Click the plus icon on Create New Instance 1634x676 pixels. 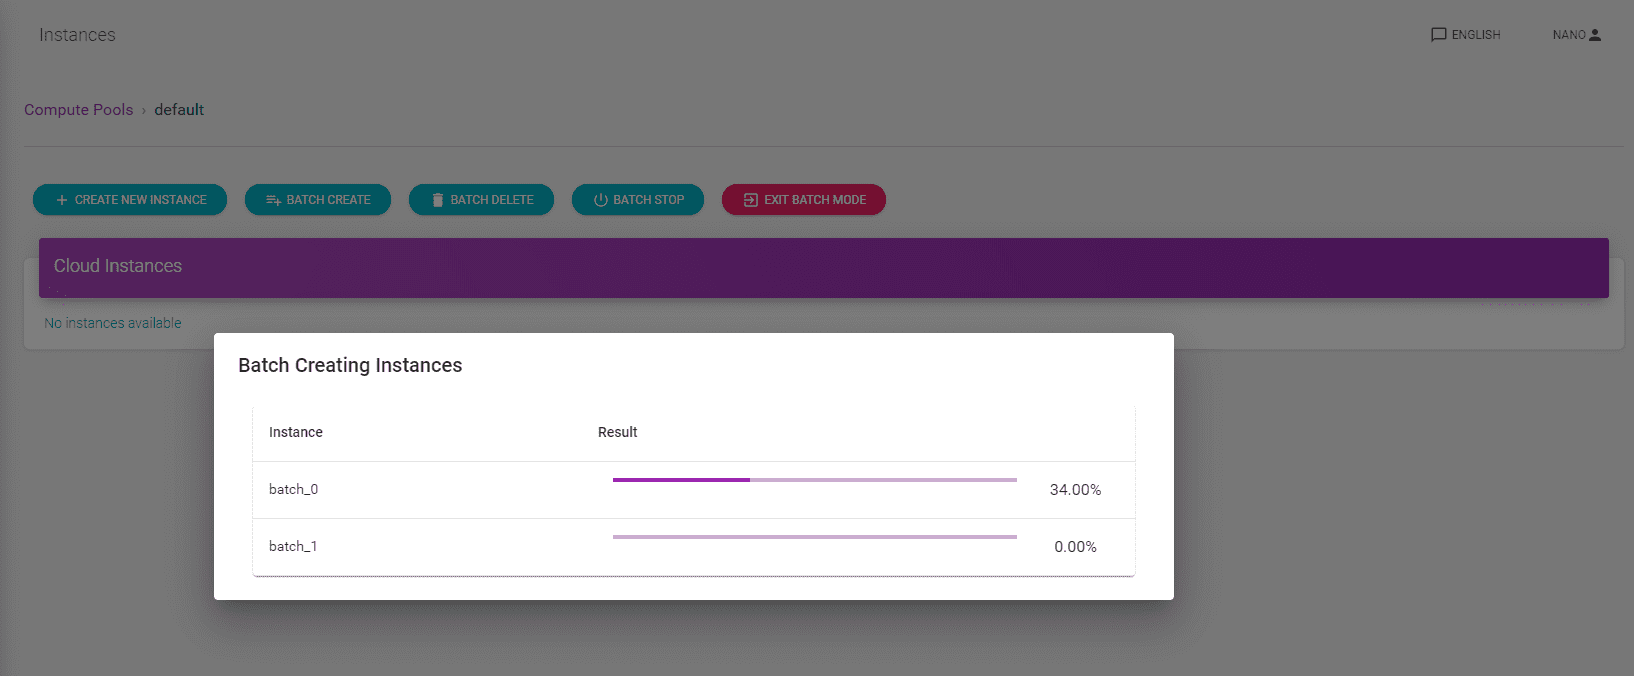62,200
